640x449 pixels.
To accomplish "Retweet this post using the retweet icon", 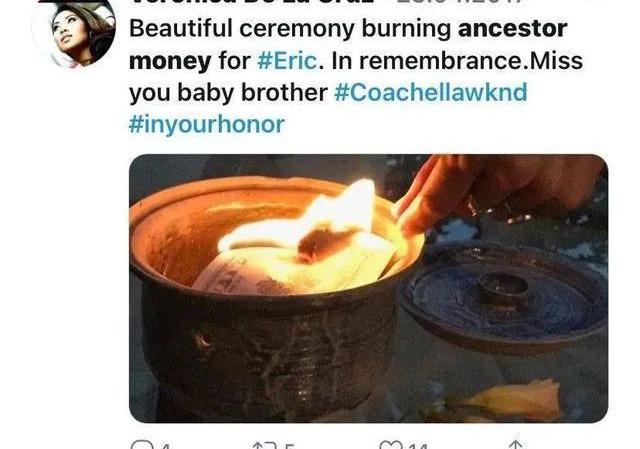I will click(x=264, y=445).
